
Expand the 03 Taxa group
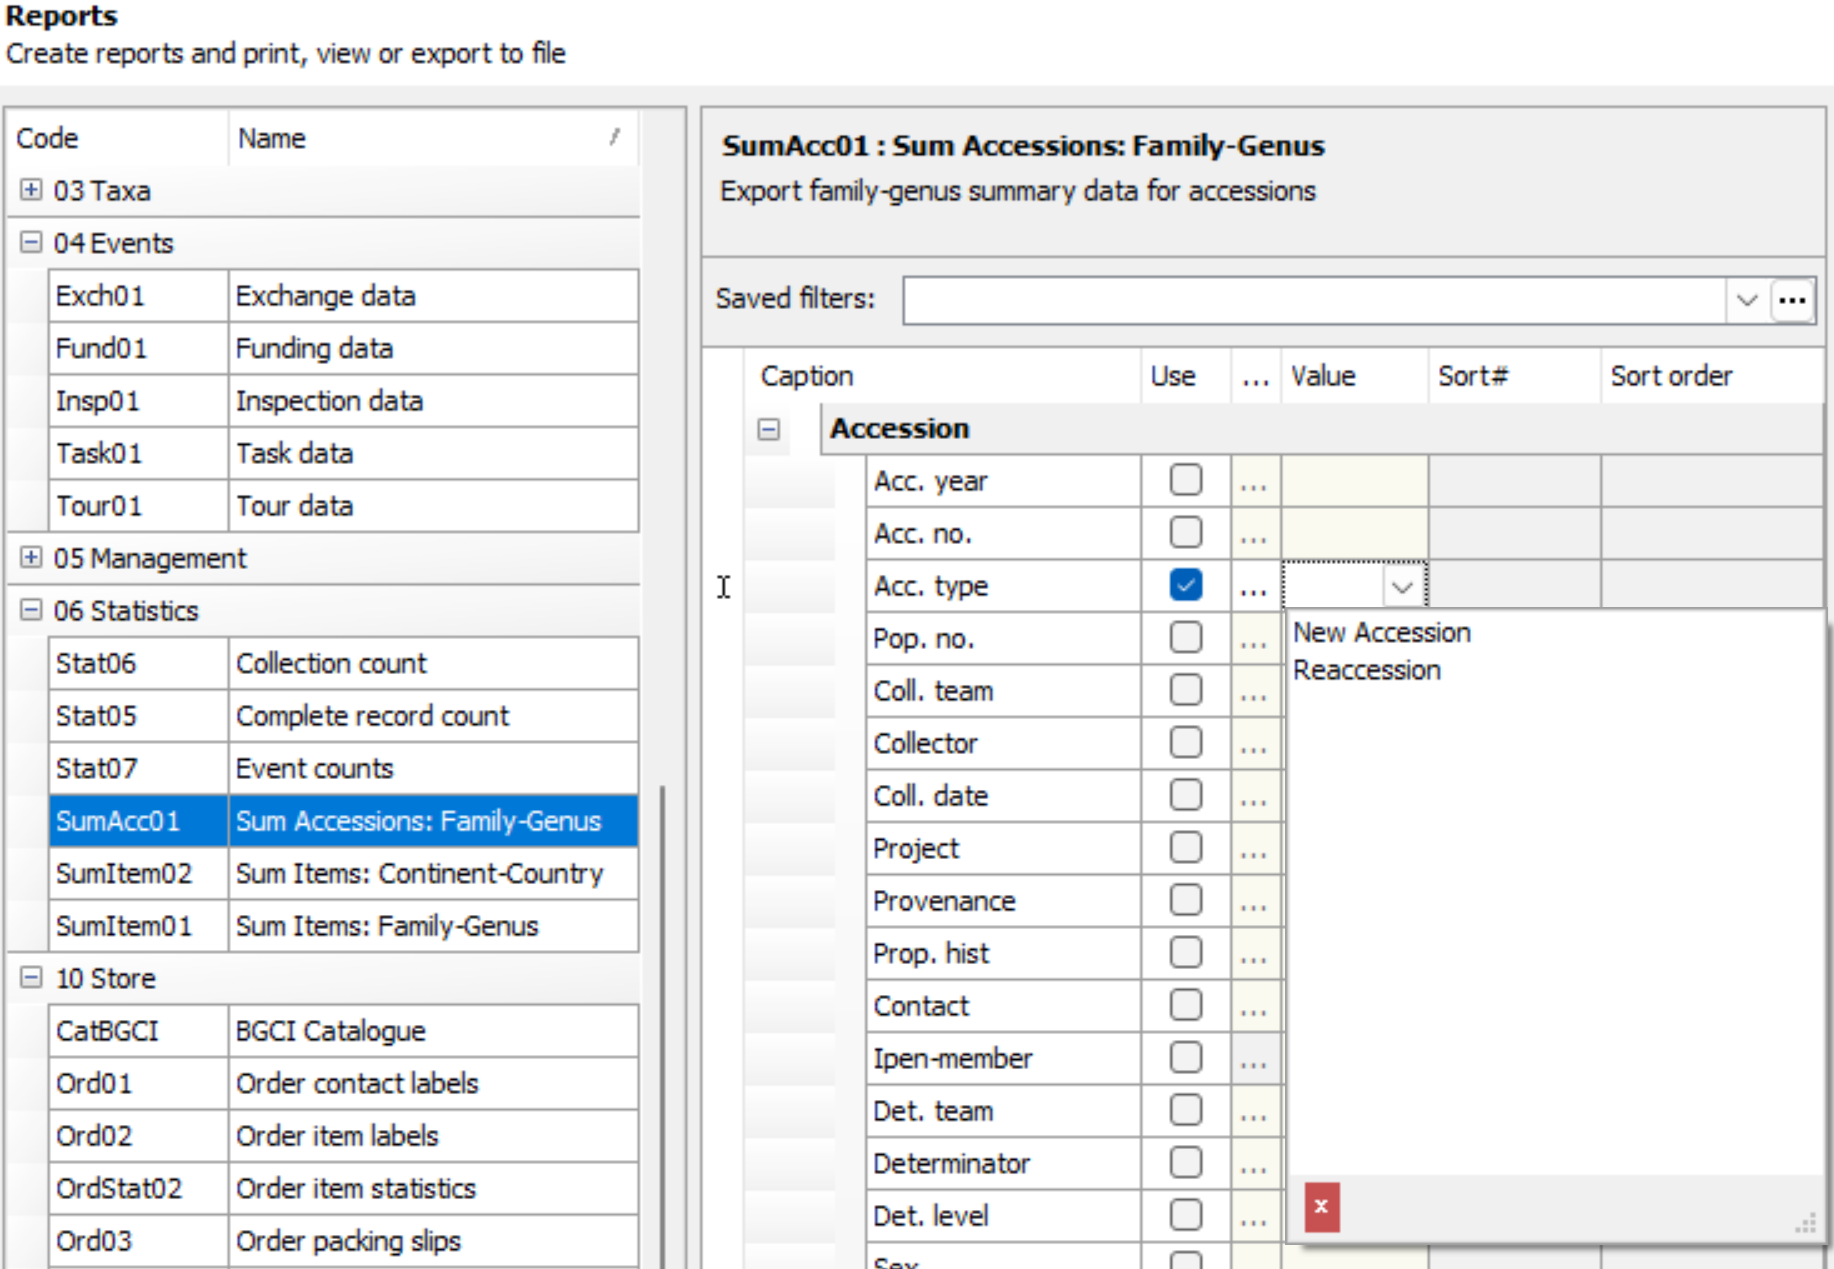point(31,189)
